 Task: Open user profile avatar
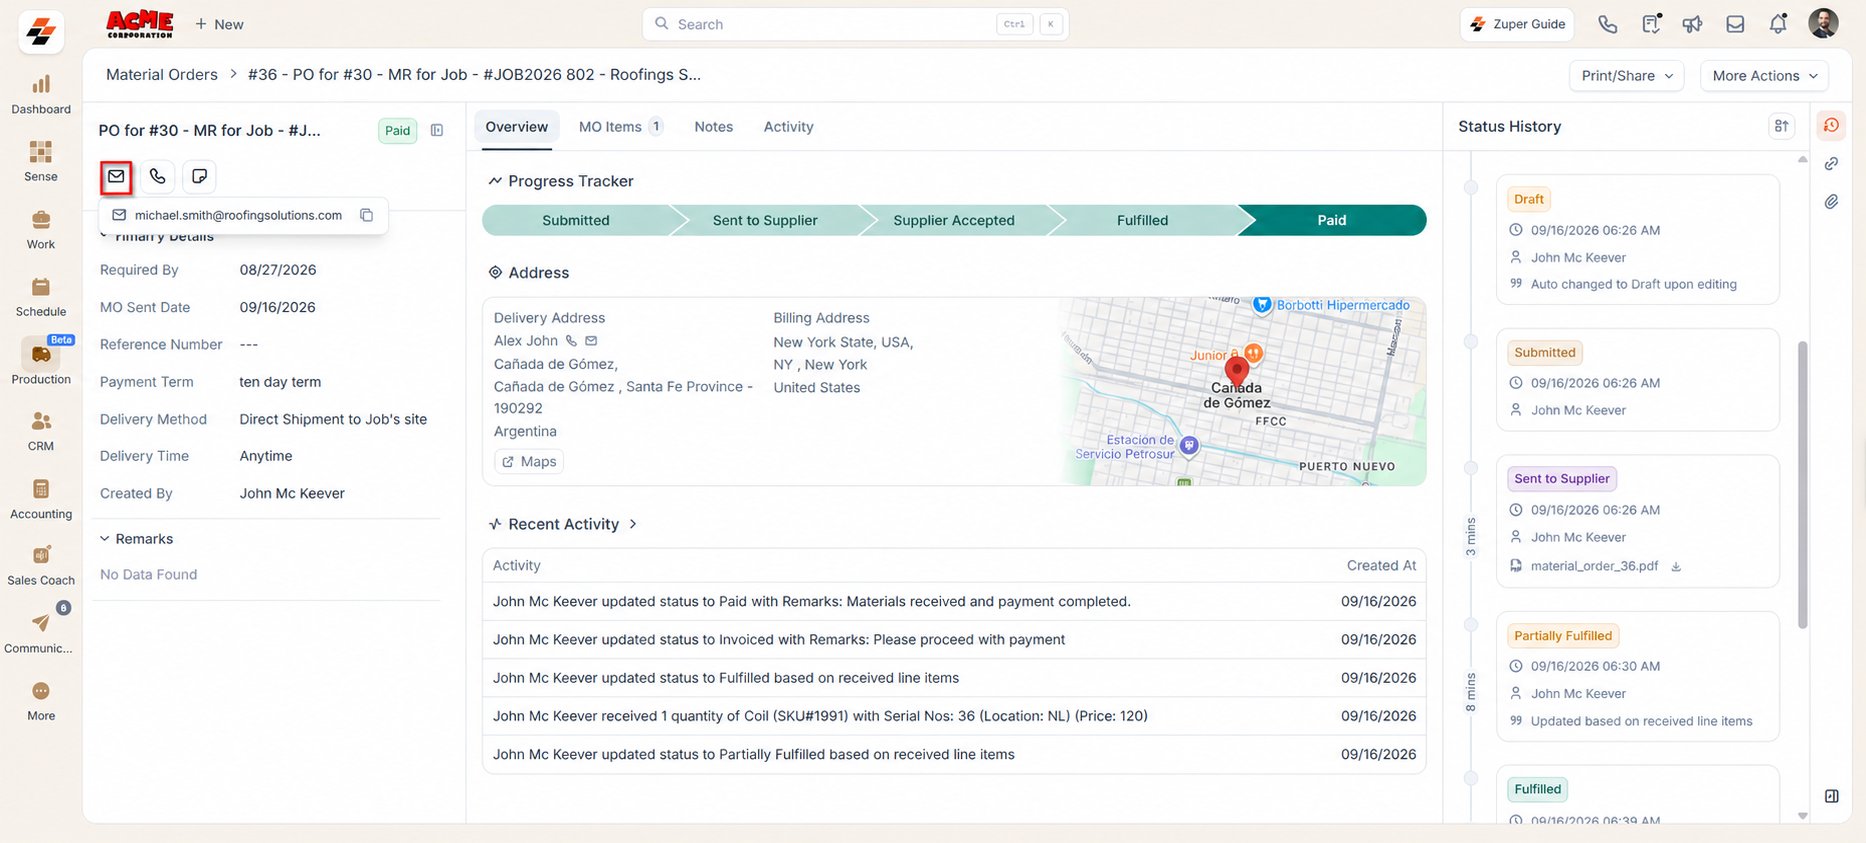(1823, 24)
